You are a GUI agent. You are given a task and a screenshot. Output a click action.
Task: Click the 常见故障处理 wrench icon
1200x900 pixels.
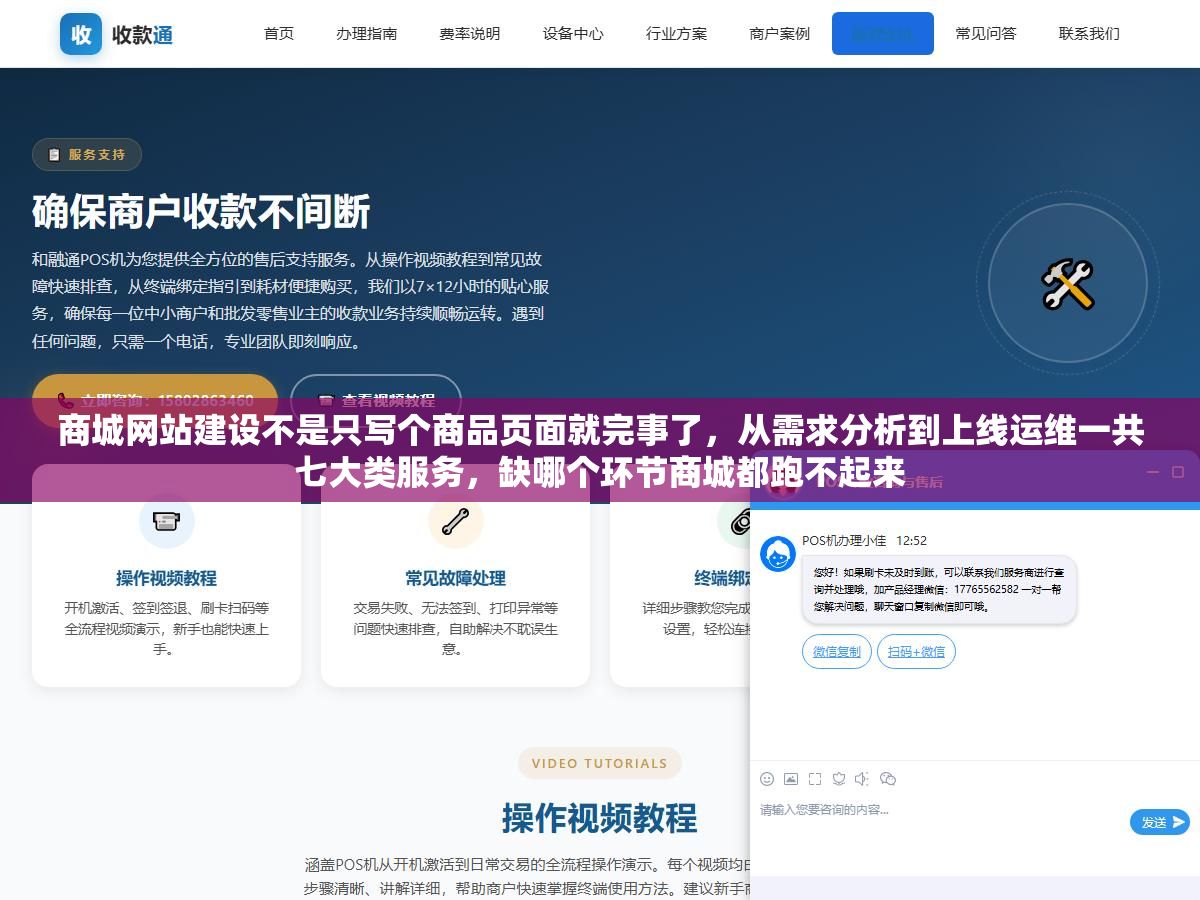point(455,520)
